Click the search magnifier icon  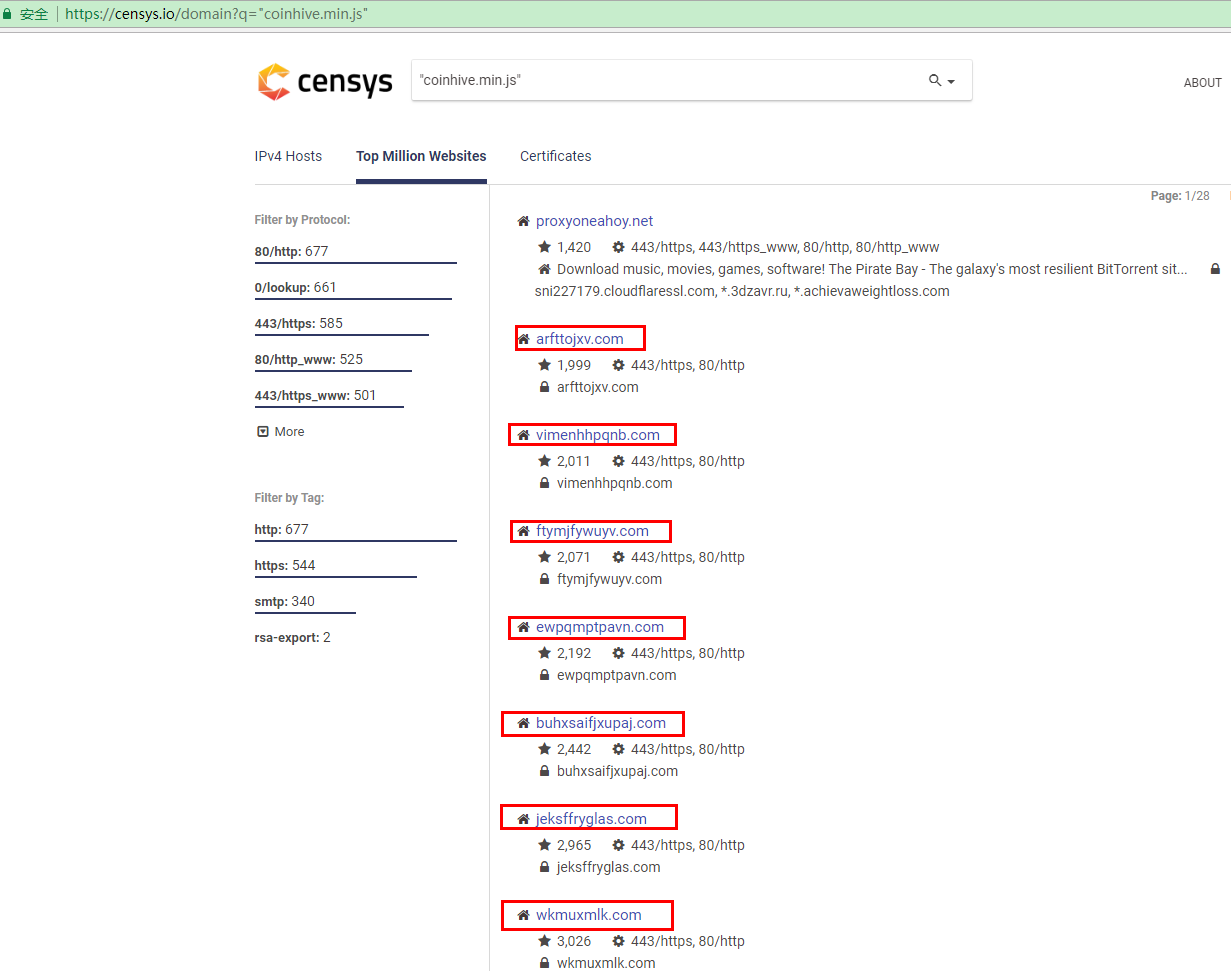(935, 80)
